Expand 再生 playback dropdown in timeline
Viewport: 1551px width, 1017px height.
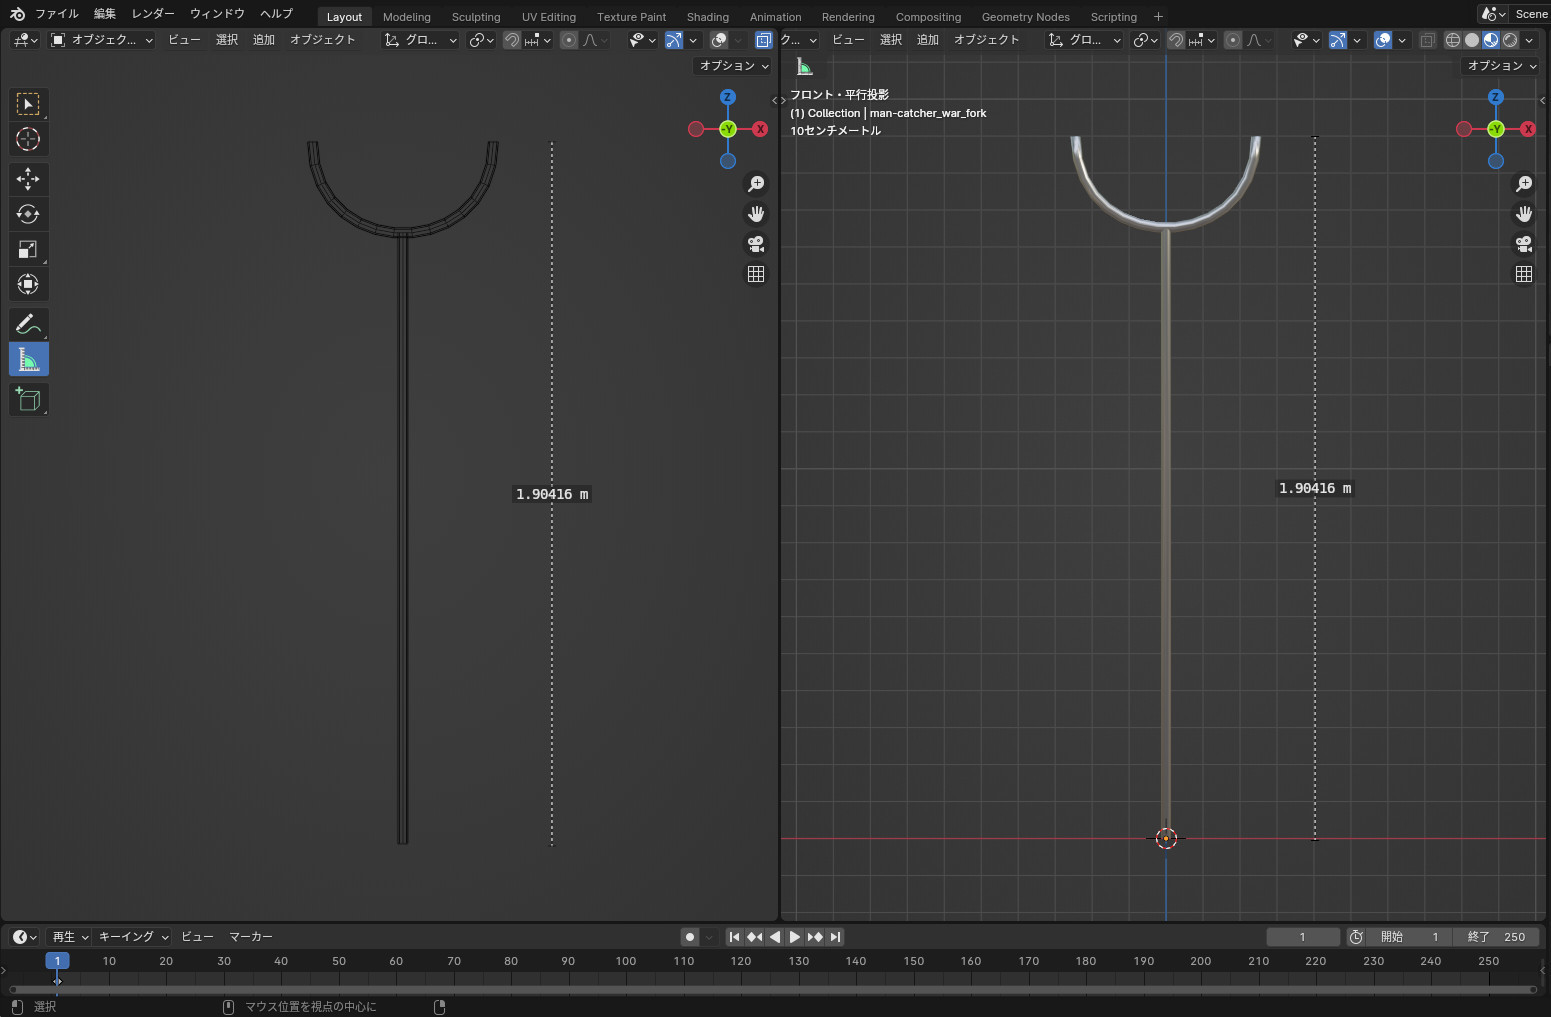(70, 937)
